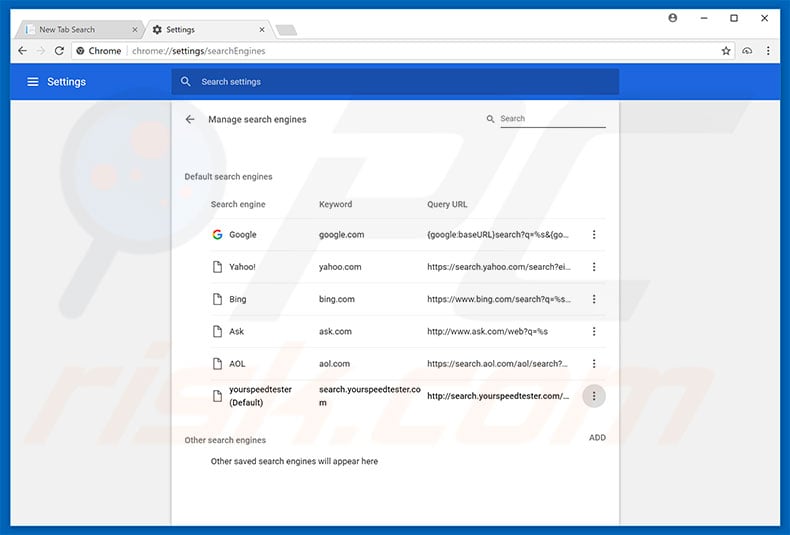Open a new browser tab
Screen dimensions: 790x535
tap(286, 30)
